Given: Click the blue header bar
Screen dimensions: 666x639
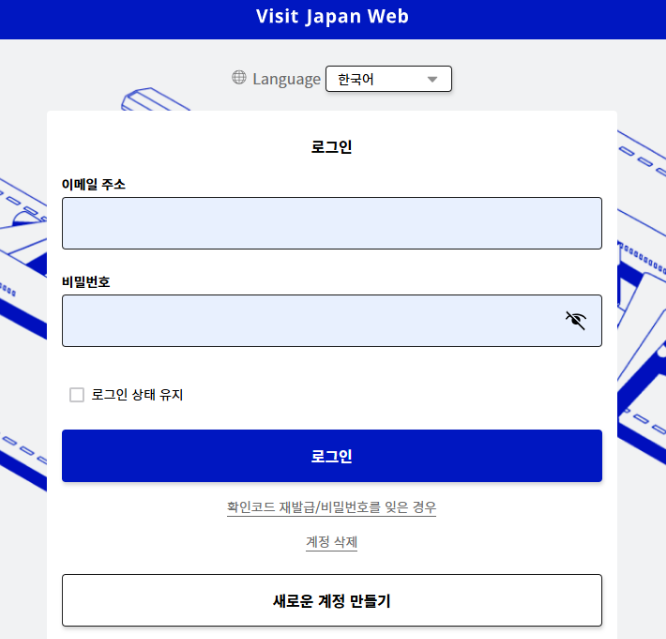Looking at the screenshot, I should tap(333, 20).
